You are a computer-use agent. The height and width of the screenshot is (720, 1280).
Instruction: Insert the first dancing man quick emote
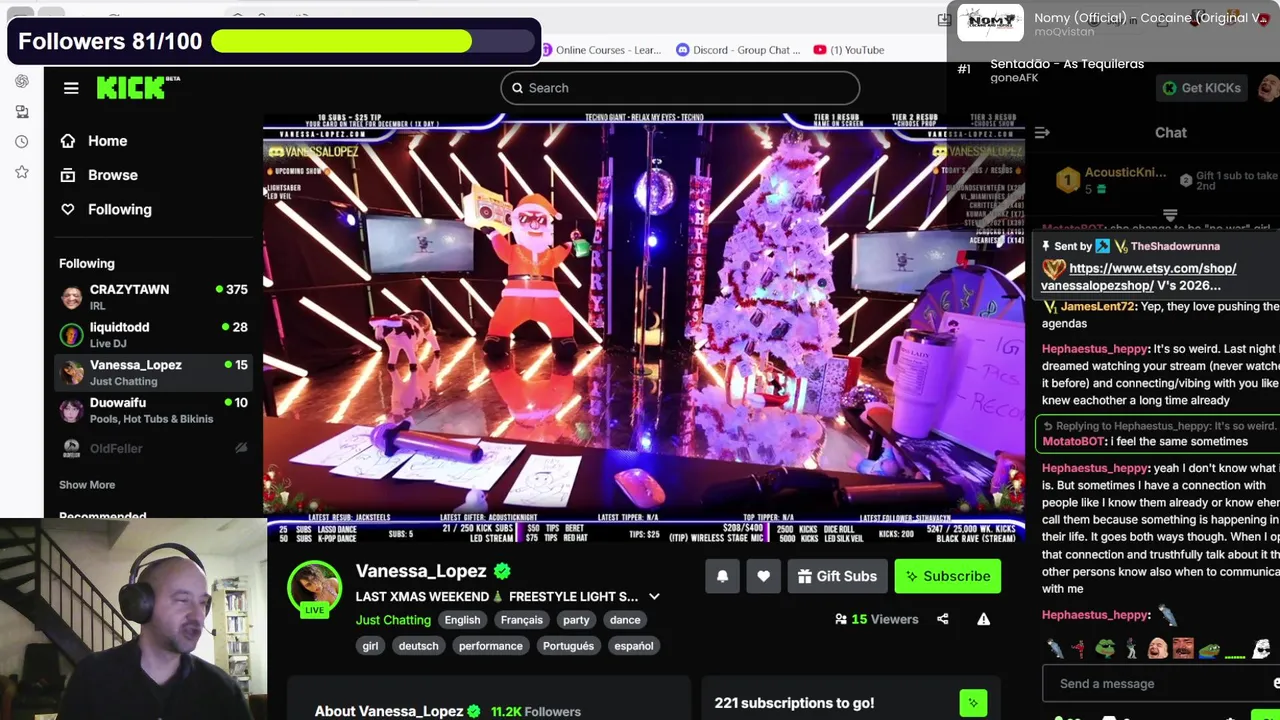click(1055, 648)
